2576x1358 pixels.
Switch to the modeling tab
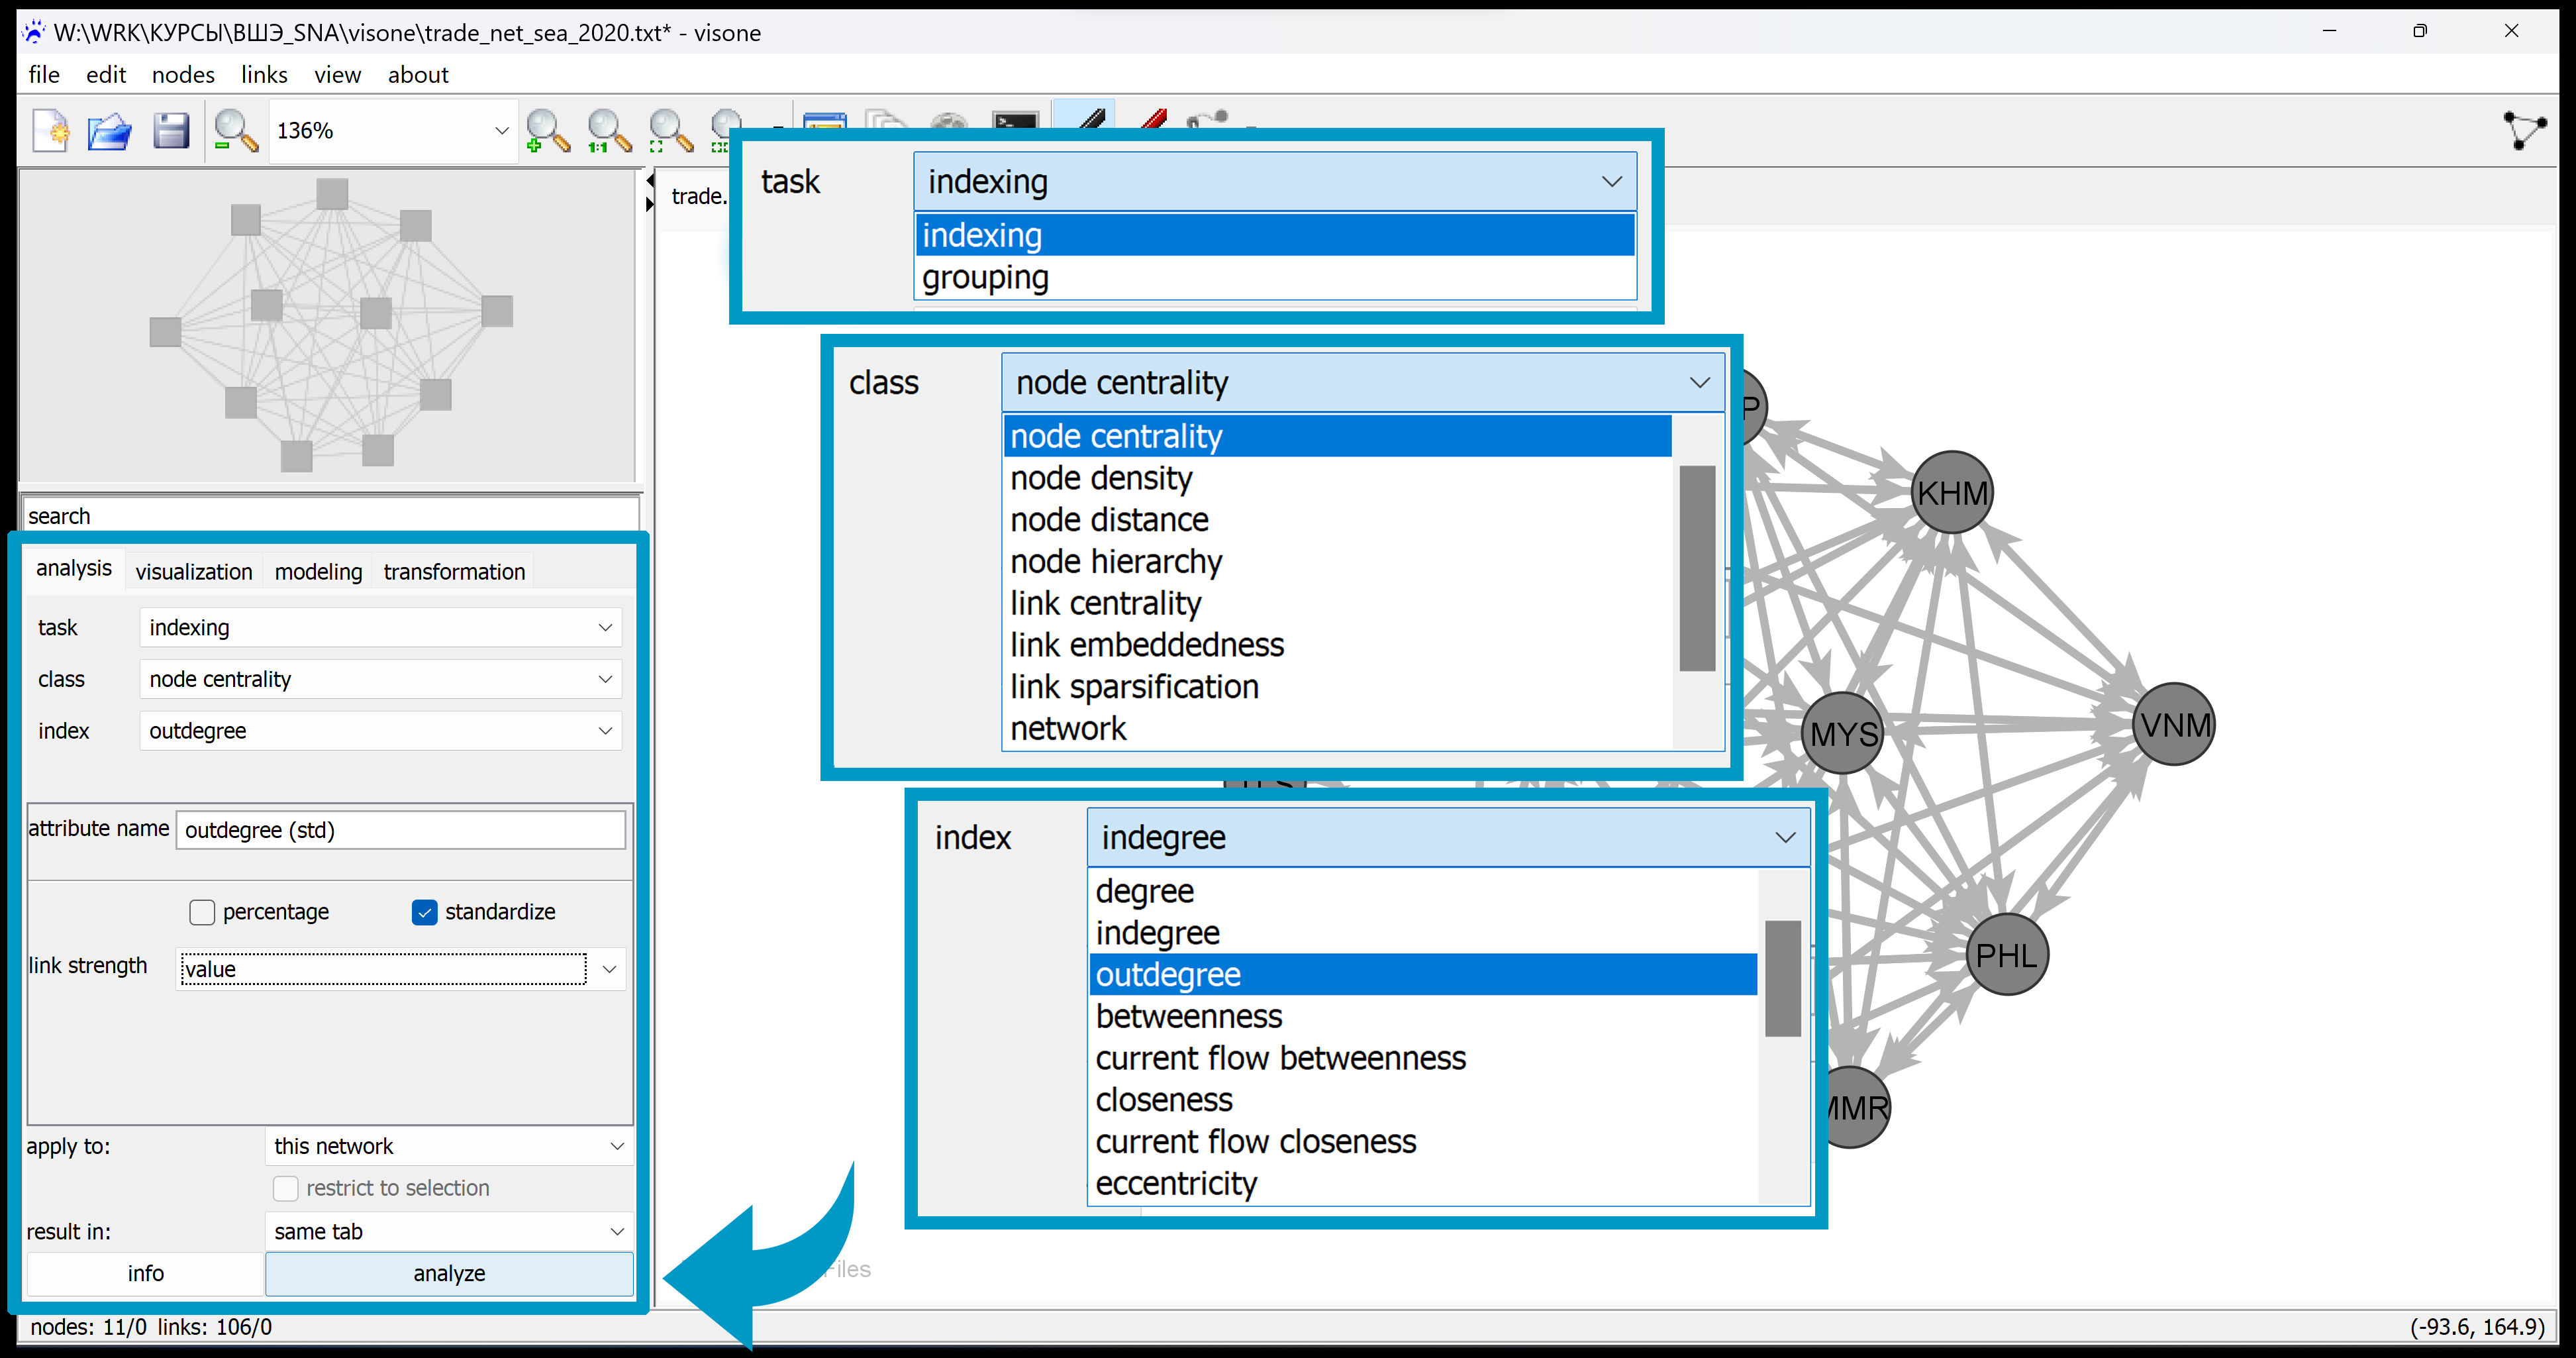[x=318, y=572]
